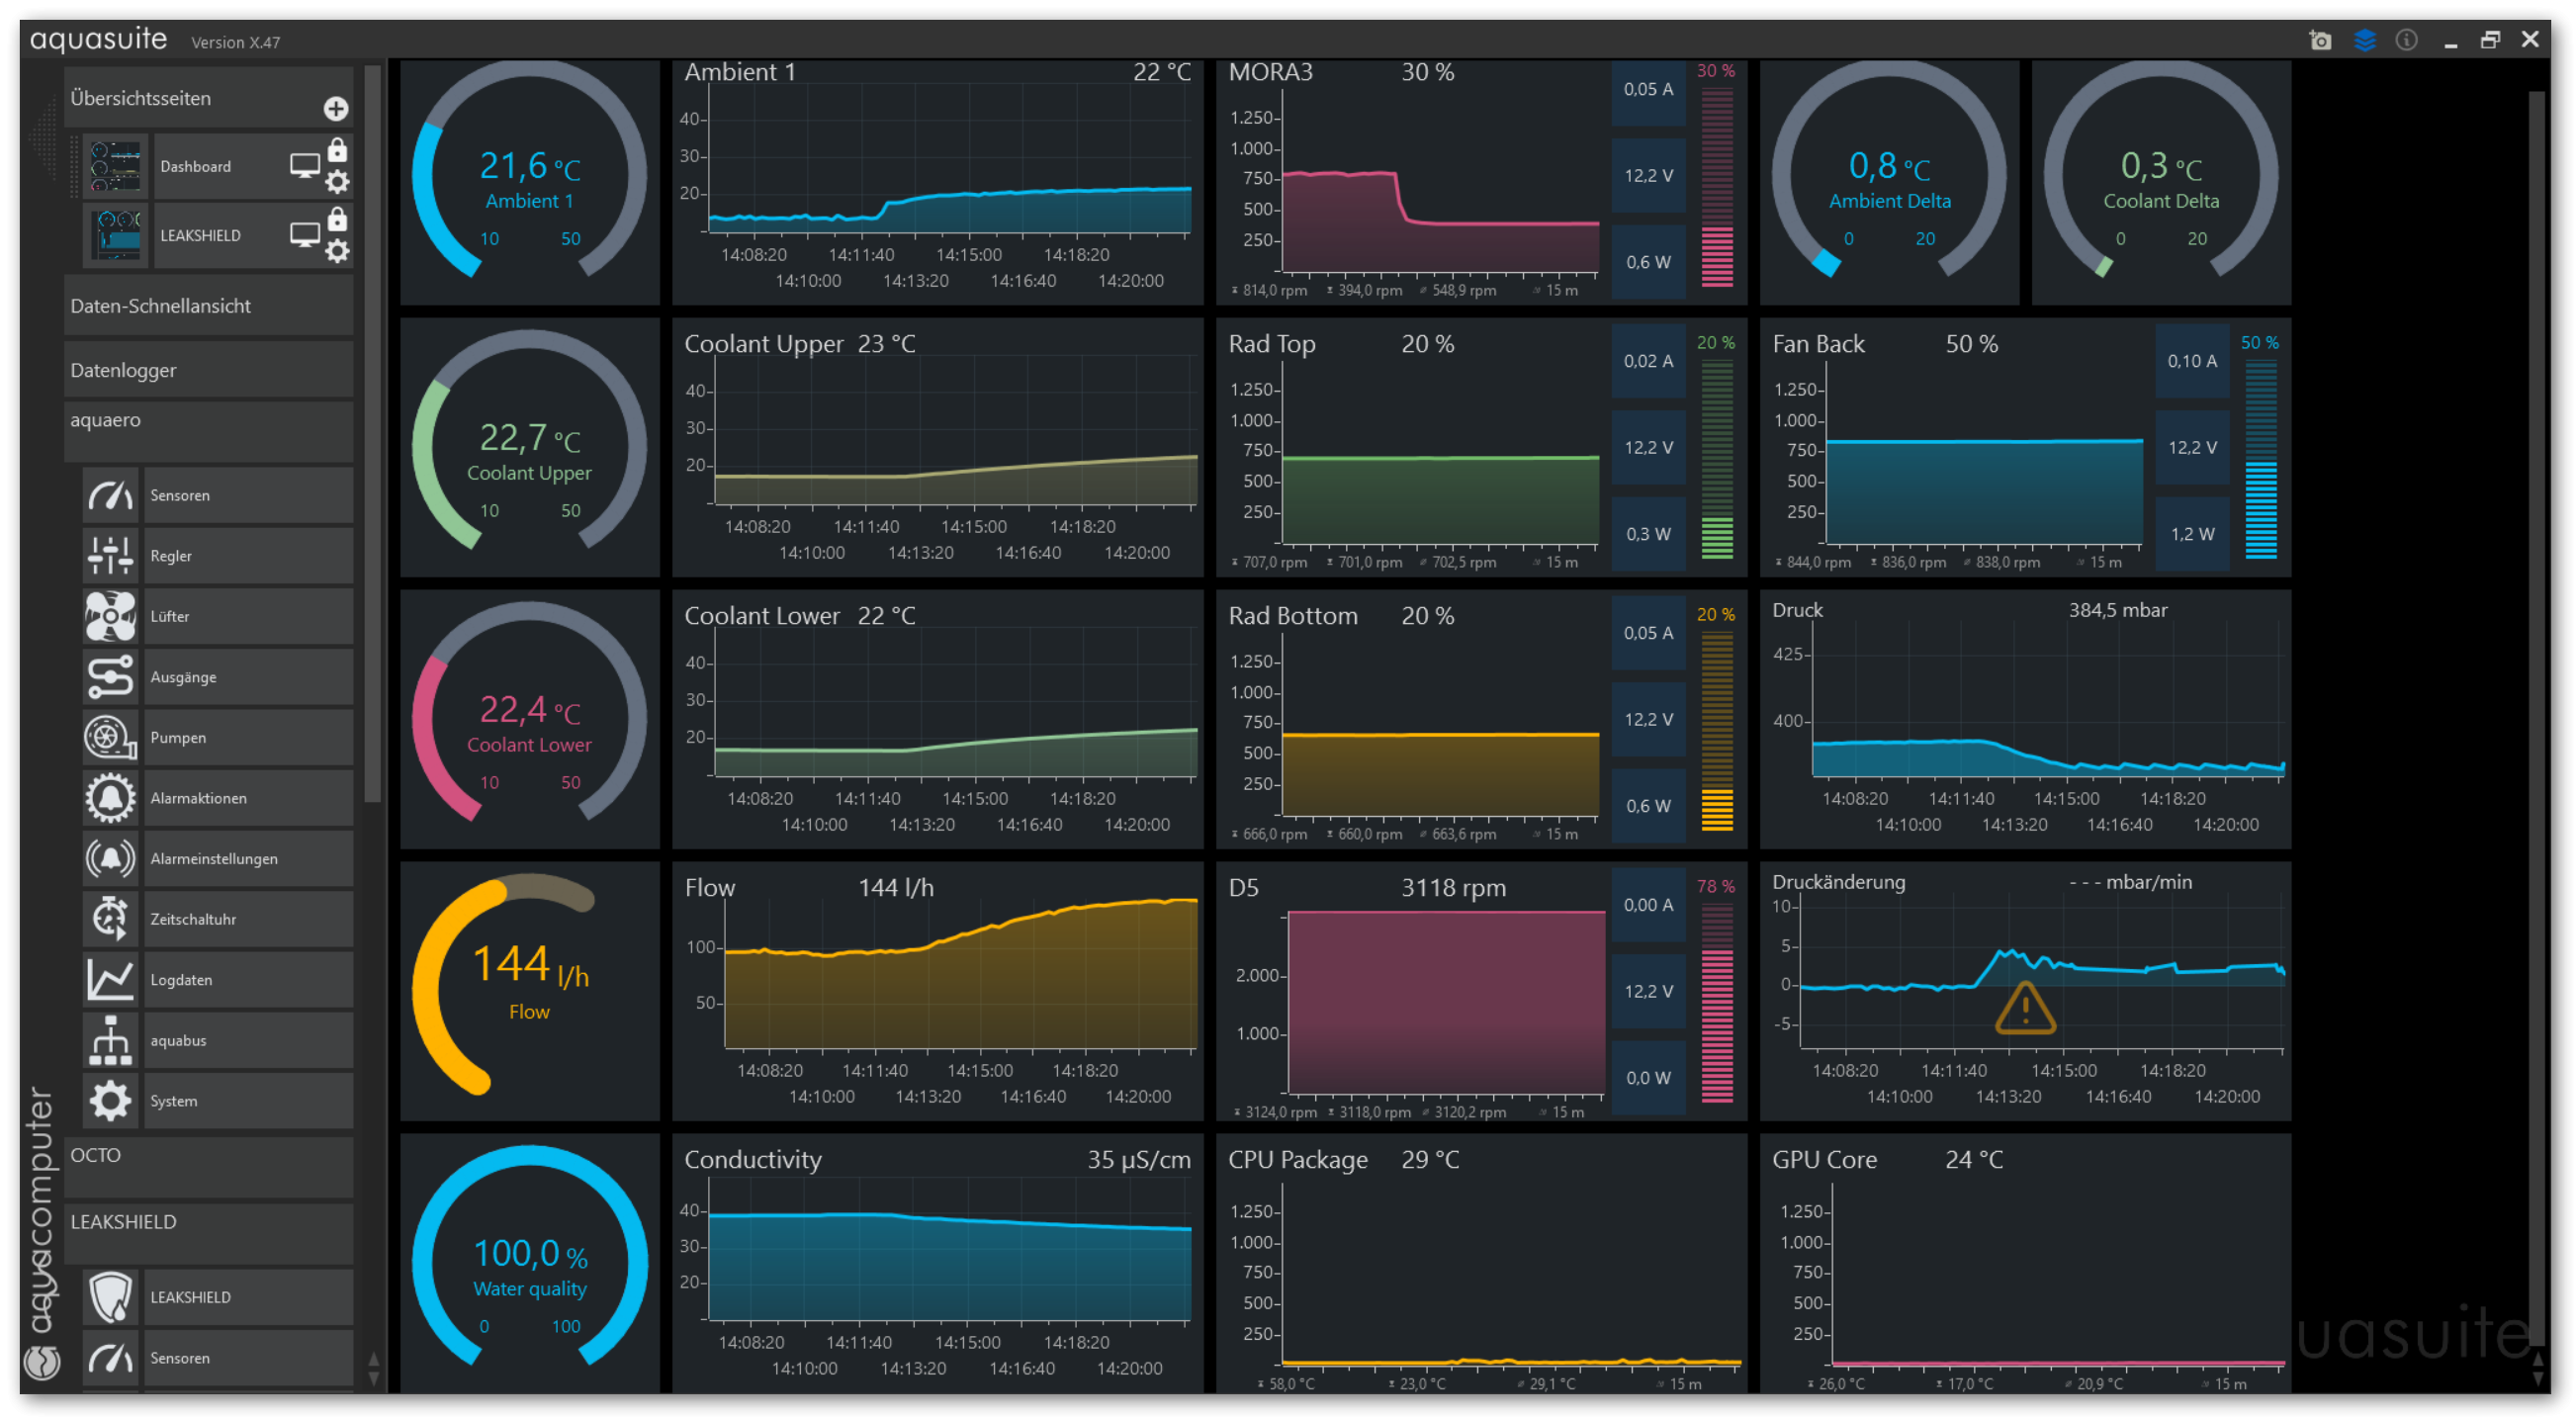Click the aquabus network icon
2576x1419 pixels.
coord(110,1040)
